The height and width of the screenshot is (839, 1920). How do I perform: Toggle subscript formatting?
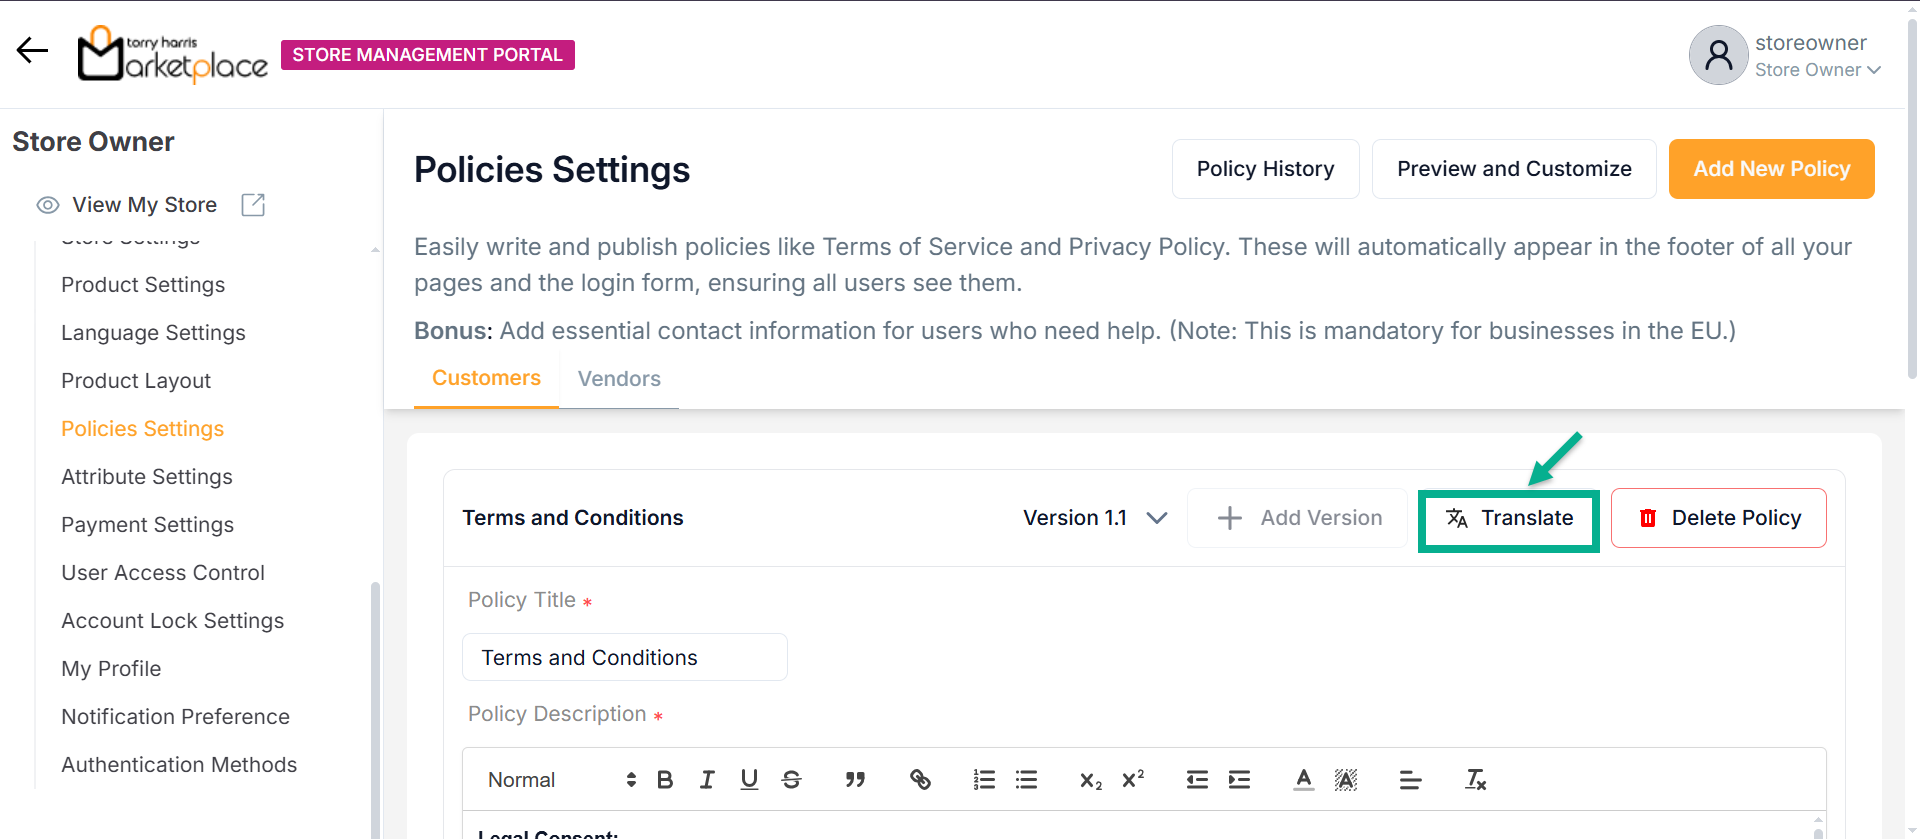coord(1091,780)
